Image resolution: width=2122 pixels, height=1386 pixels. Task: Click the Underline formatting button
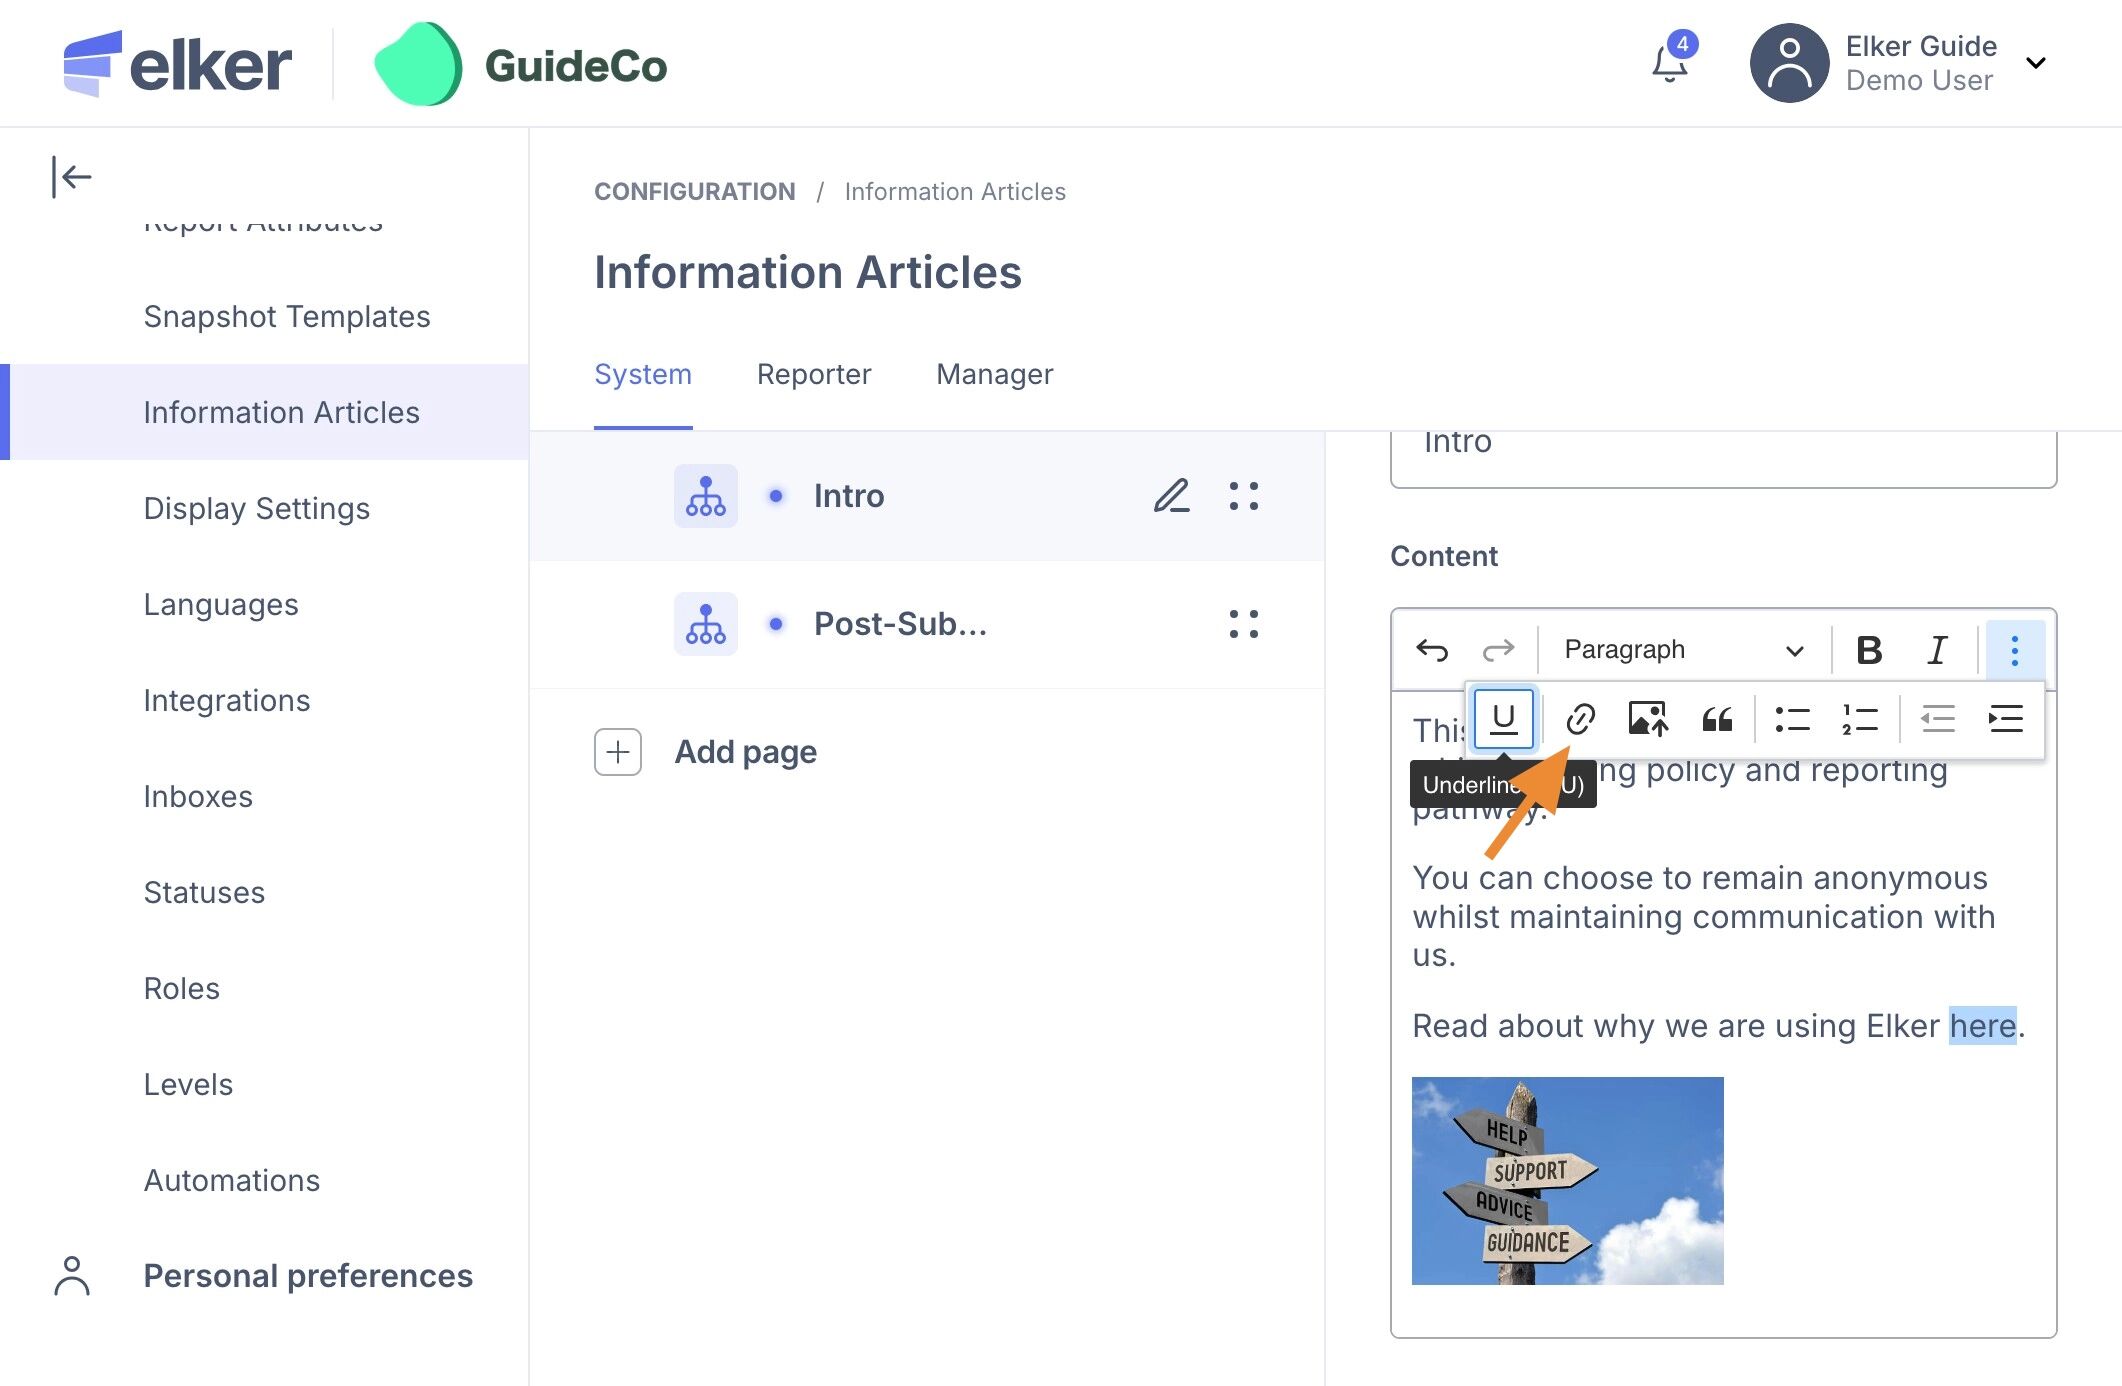click(1503, 718)
